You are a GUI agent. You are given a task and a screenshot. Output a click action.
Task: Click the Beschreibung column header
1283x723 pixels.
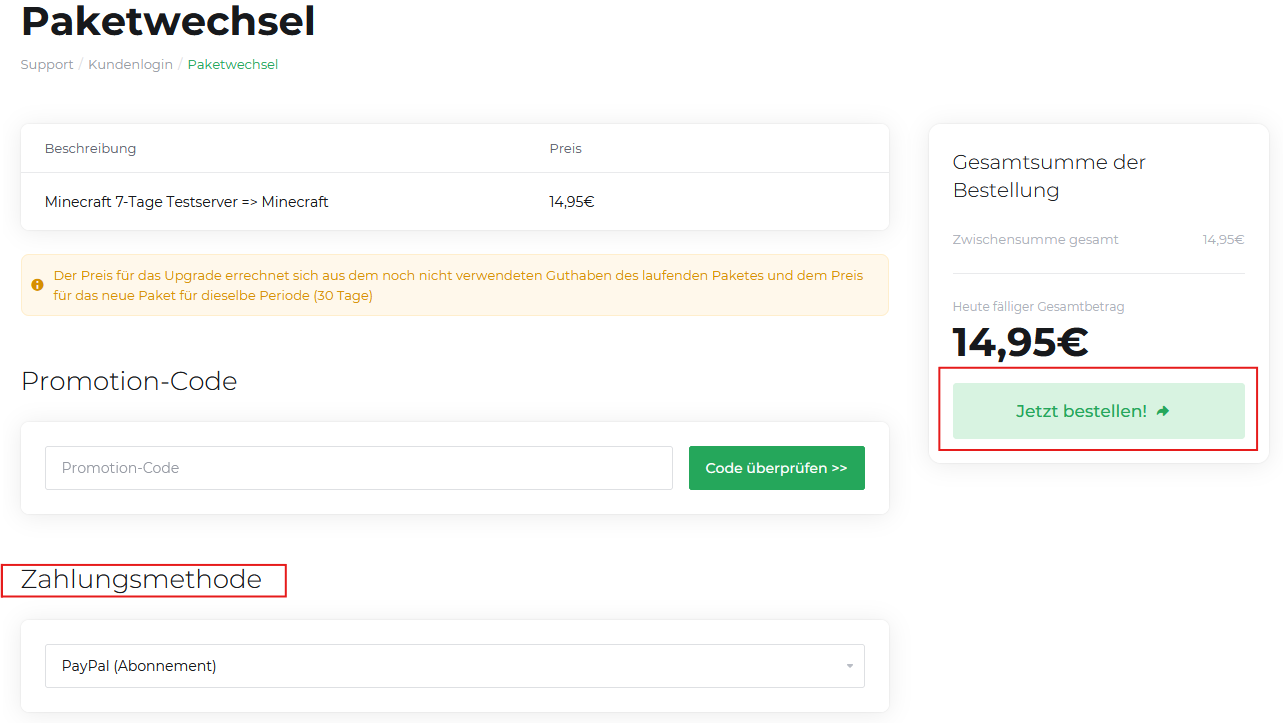point(90,149)
